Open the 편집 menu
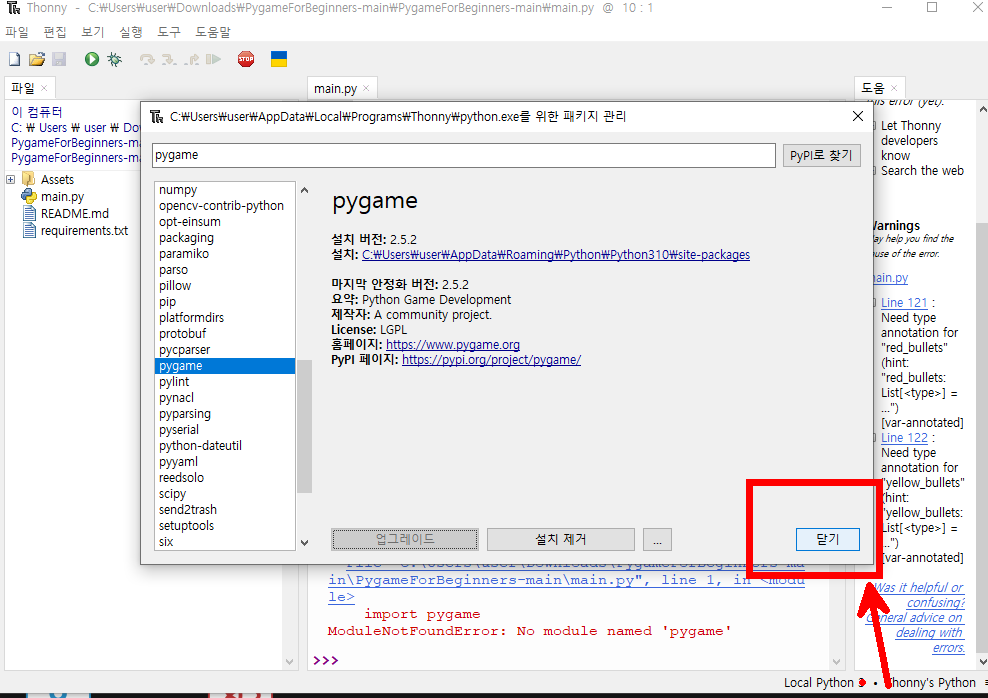 tap(55, 32)
